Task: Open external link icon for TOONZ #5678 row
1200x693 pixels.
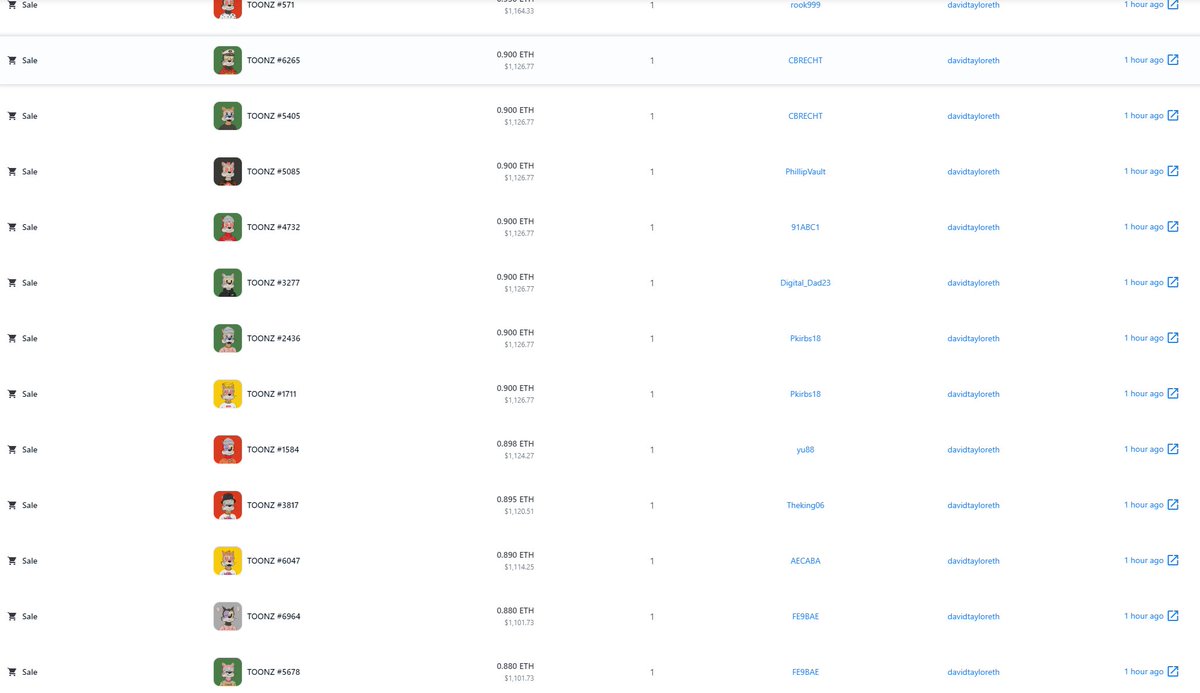Action: tap(1173, 672)
